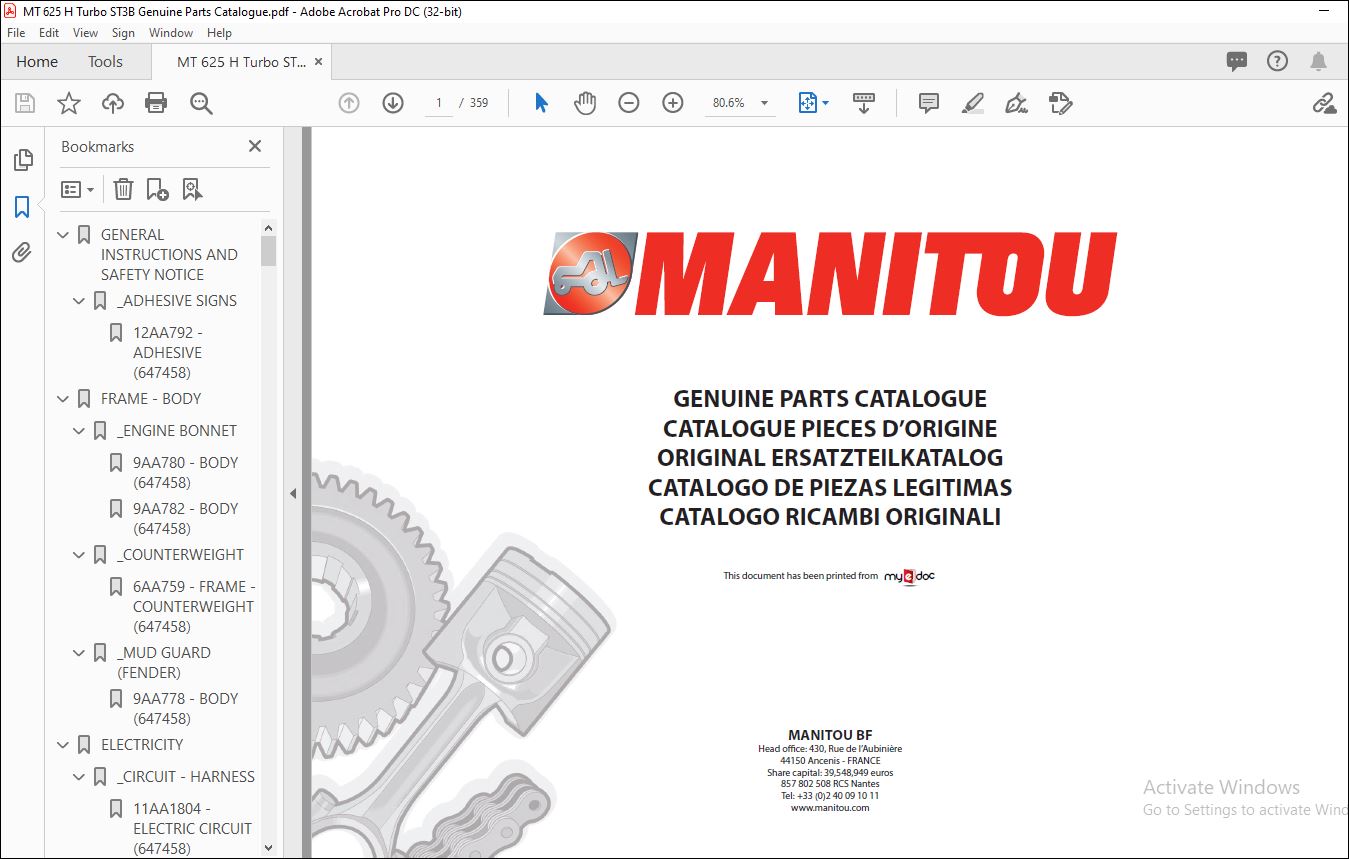Collapse the ELECTRICITY bookmark
This screenshot has width=1349, height=859.
64,745
